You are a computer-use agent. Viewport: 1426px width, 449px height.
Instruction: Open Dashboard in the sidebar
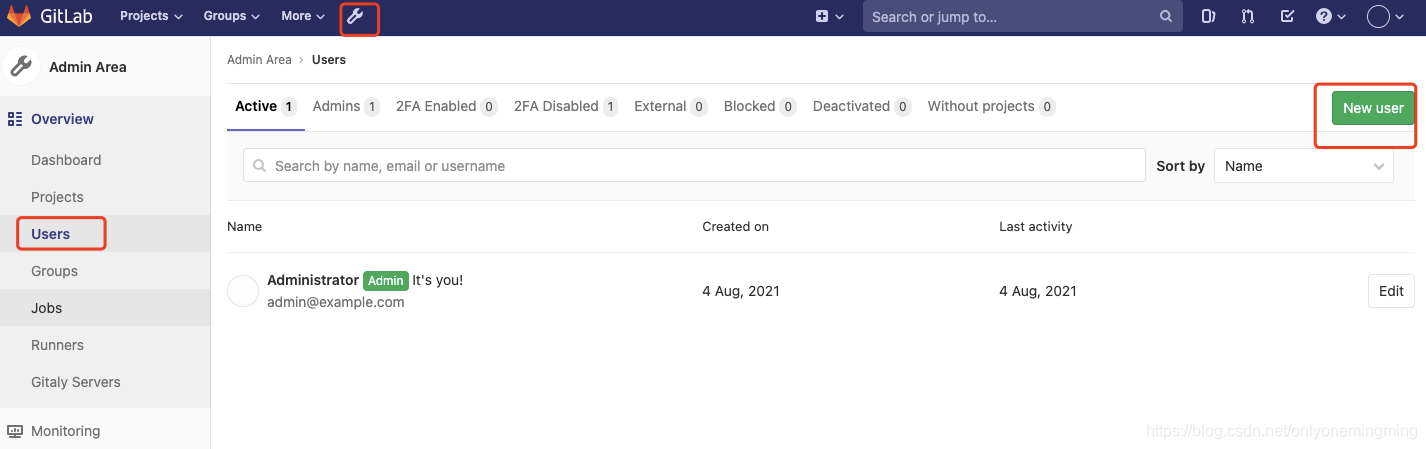66,160
